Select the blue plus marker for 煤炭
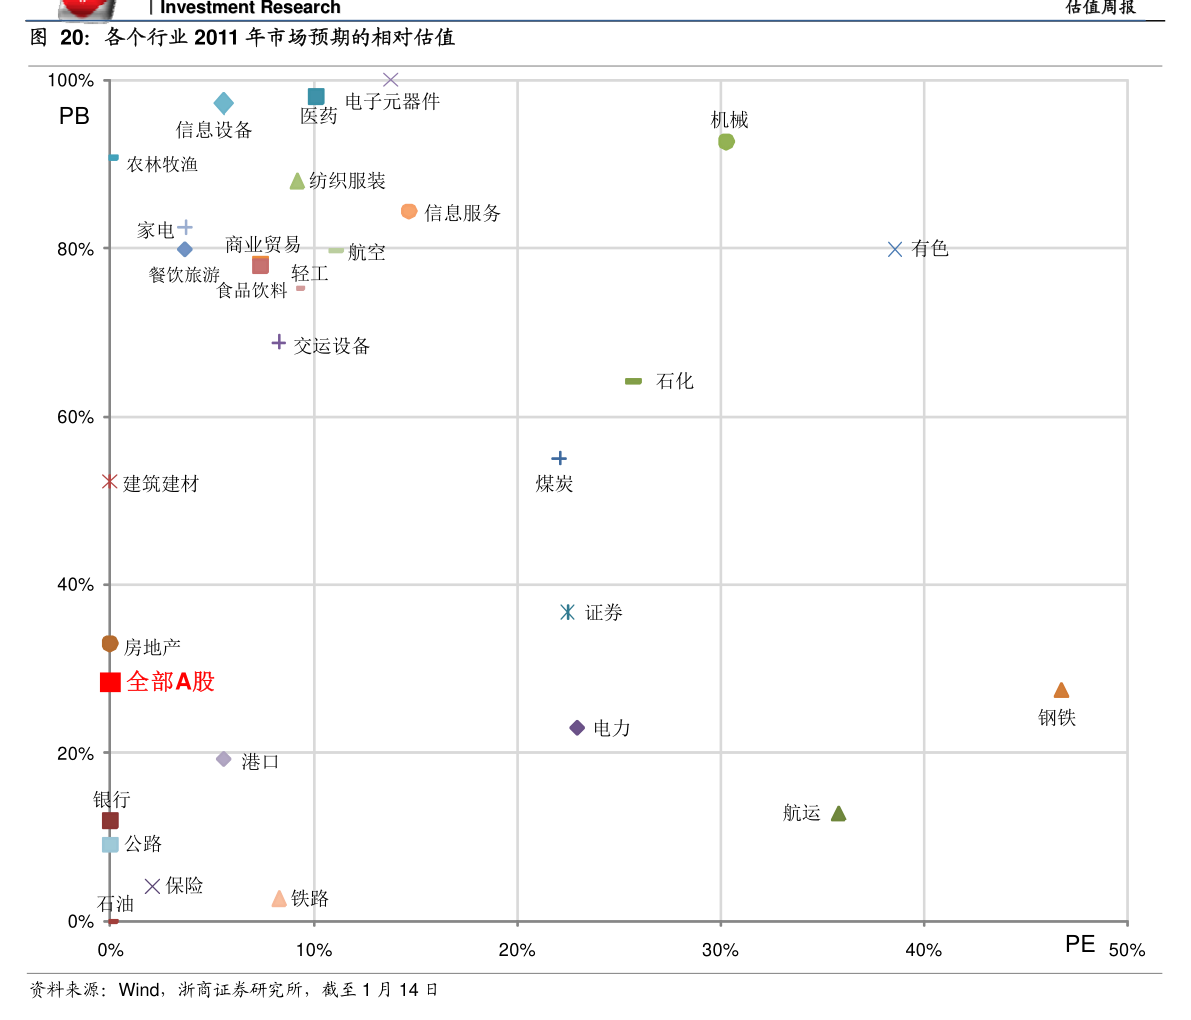Viewport: 1191px width, 1020px height. [x=559, y=458]
